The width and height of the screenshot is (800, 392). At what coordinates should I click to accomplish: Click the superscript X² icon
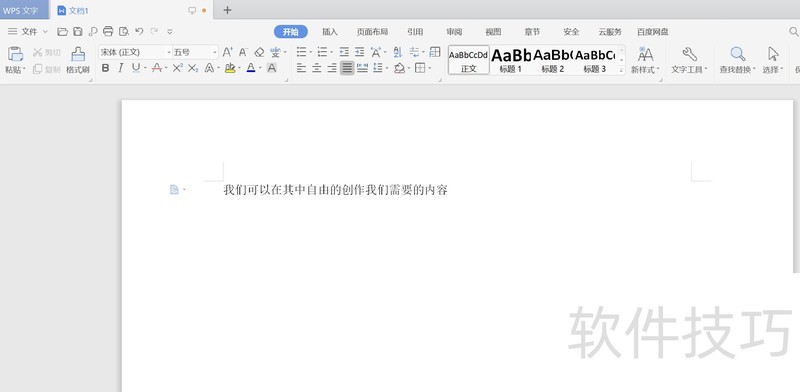(178, 67)
